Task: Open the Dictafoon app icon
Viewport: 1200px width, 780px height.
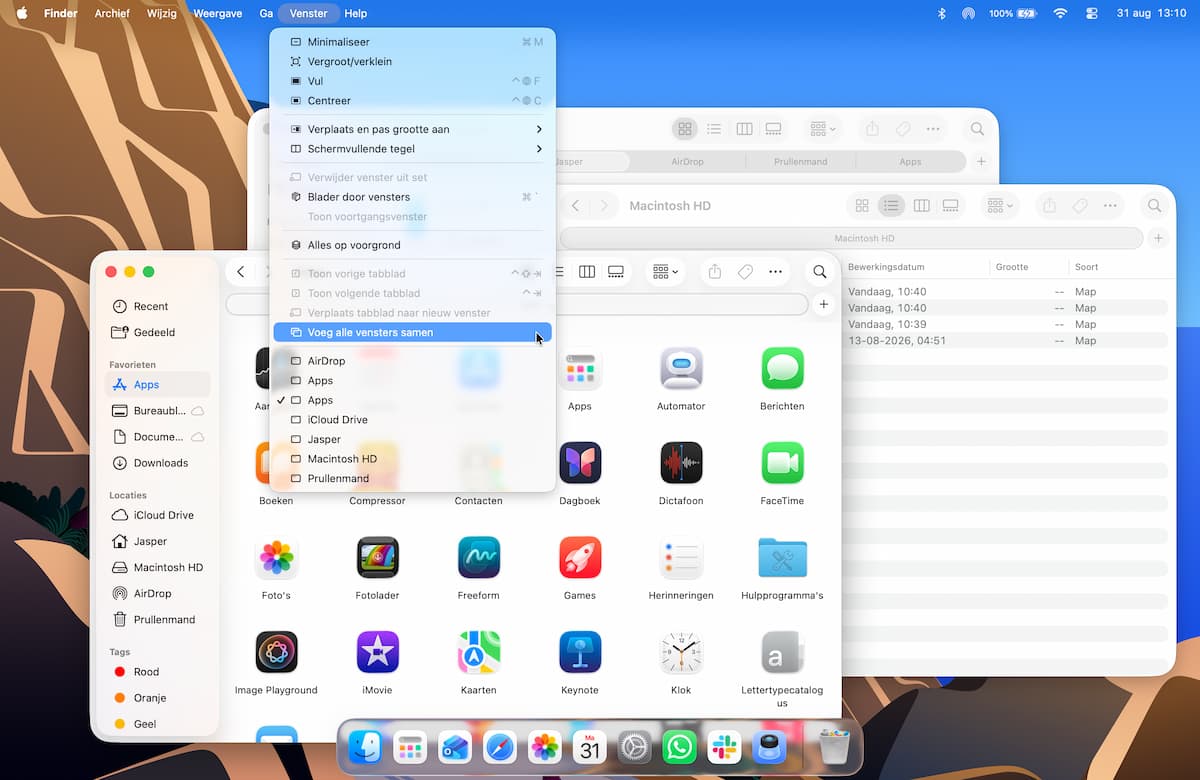Action: pos(681,463)
